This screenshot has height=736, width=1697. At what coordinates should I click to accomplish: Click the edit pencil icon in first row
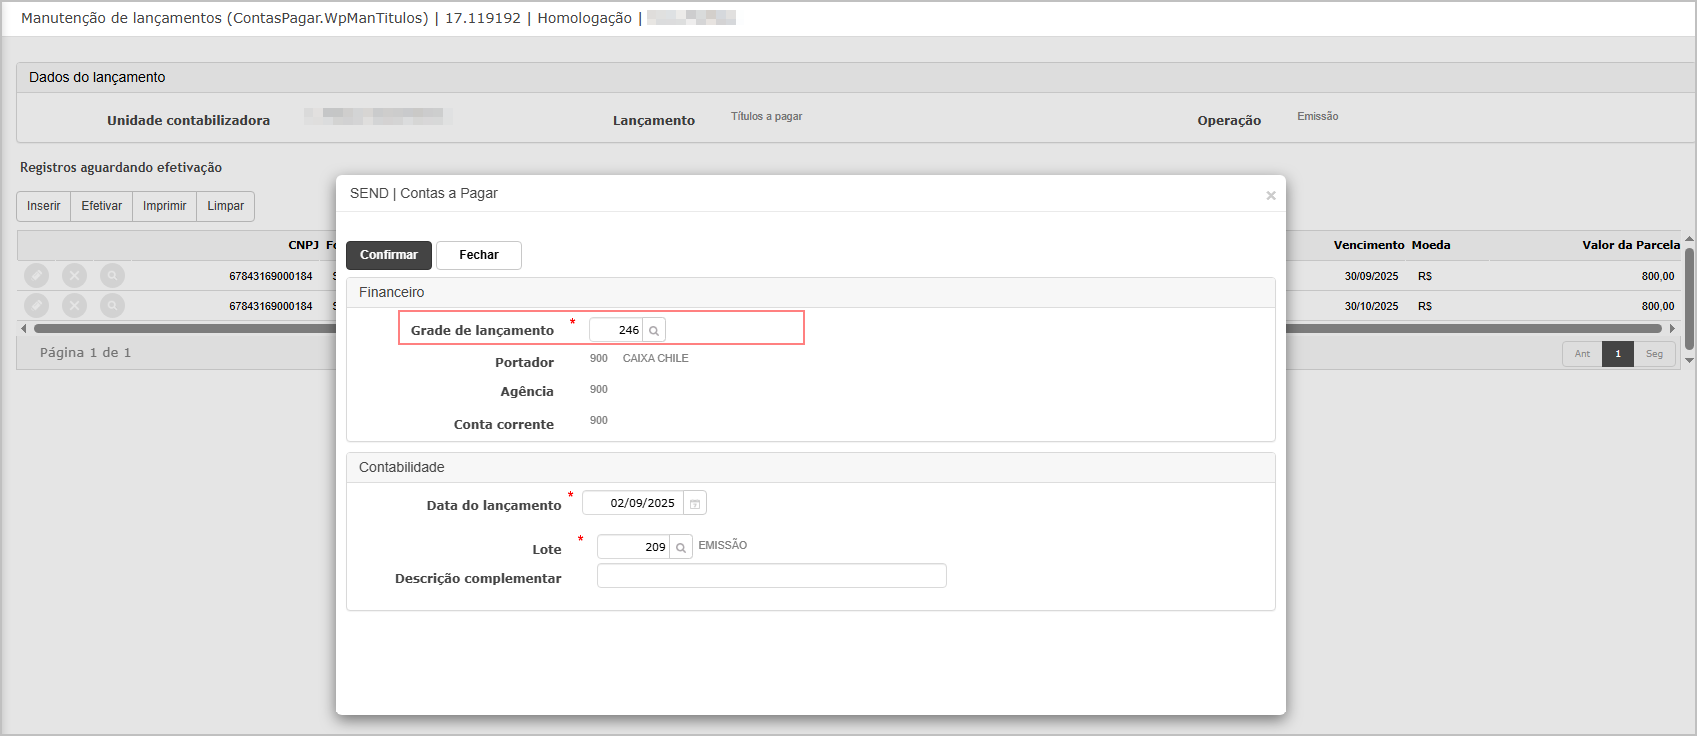pos(36,276)
